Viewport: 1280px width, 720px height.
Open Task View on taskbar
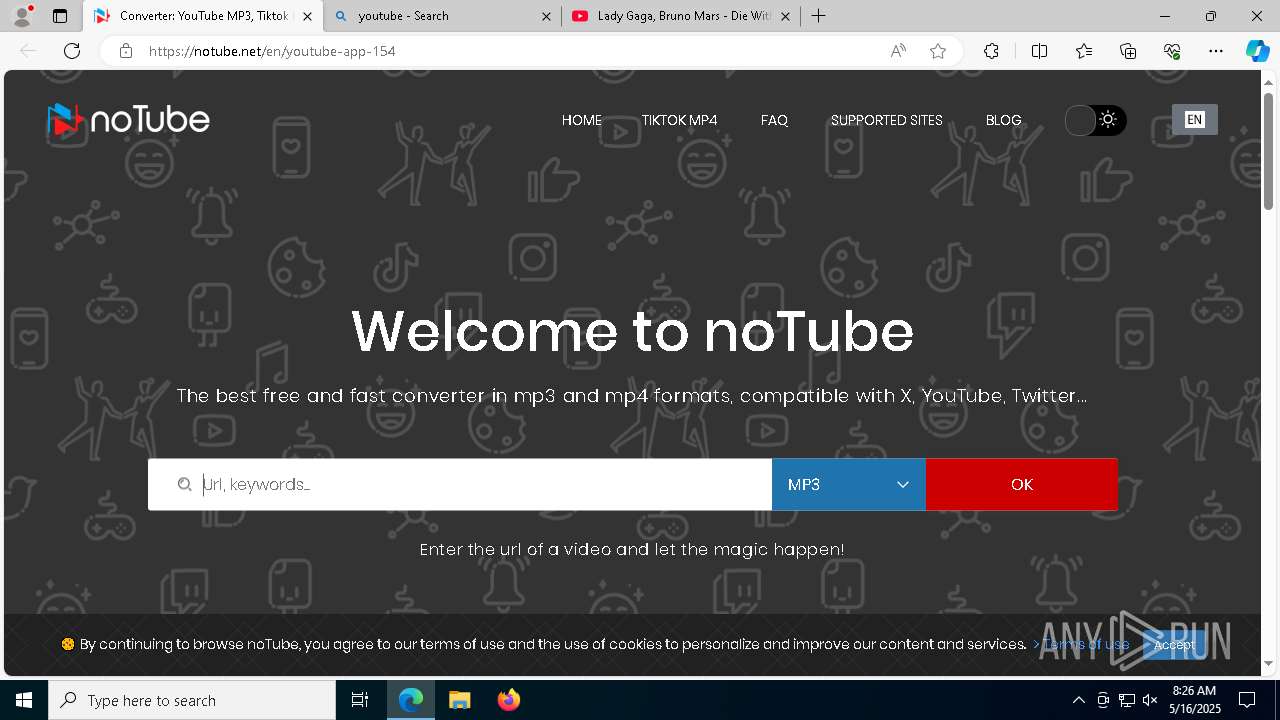pyautogui.click(x=360, y=700)
